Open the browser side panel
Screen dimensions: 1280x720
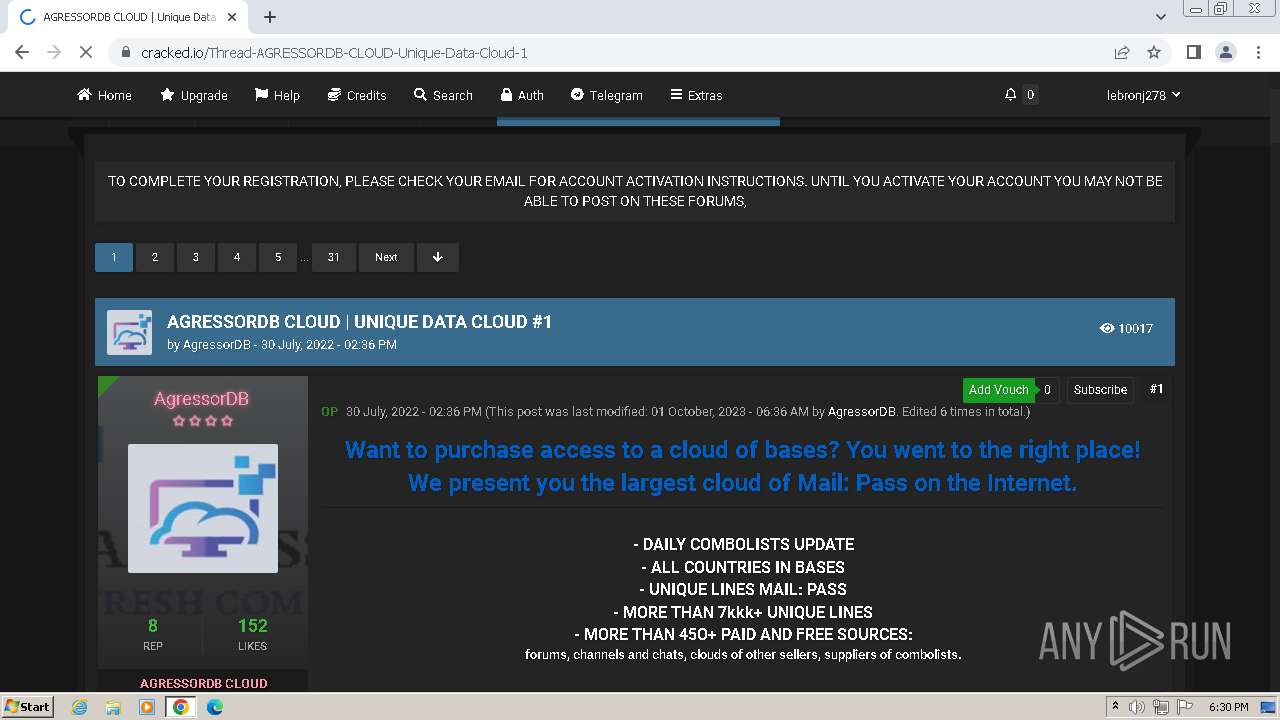1193,52
